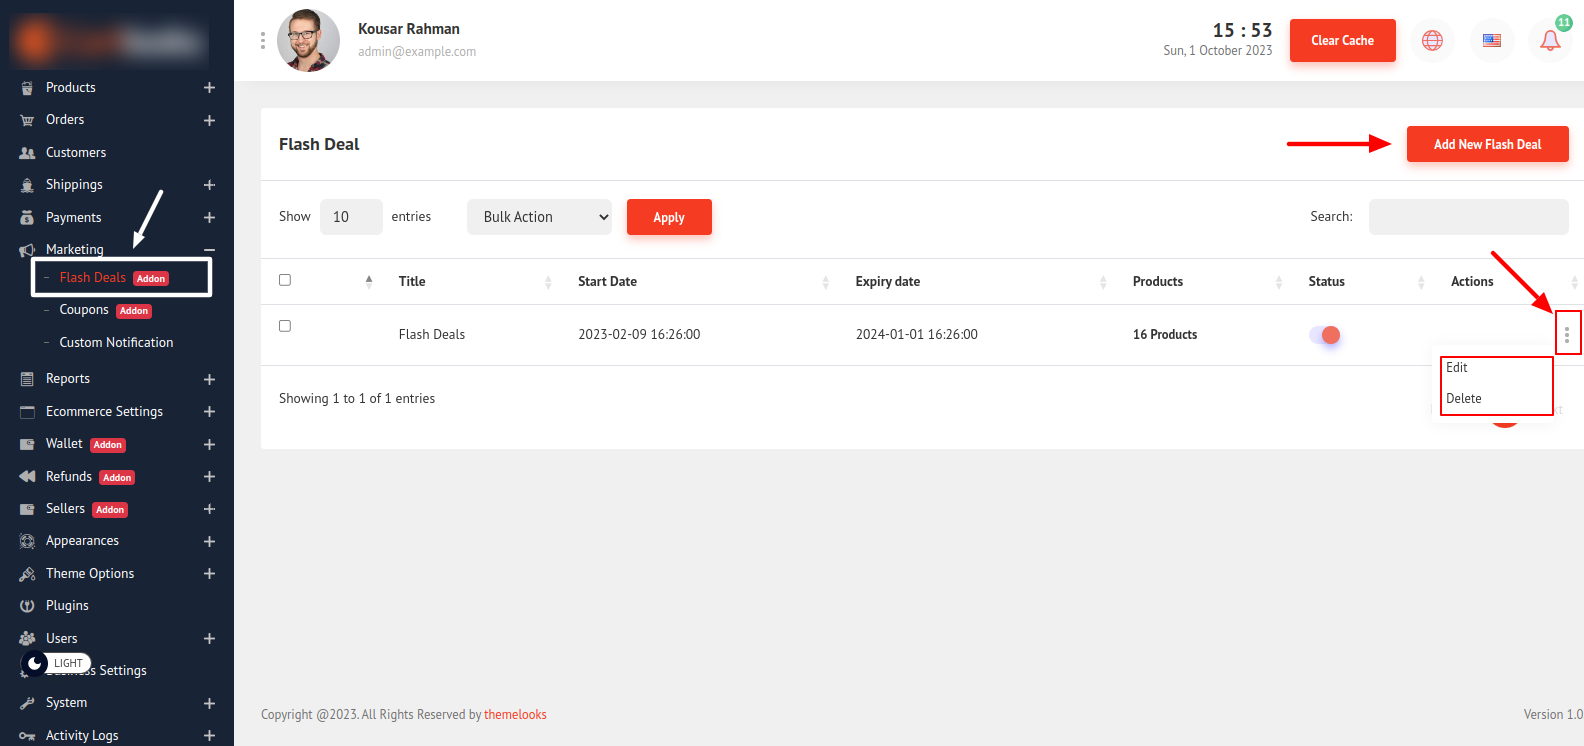Open three-dot actions menu for Flash Deals row
The image size is (1584, 746).
pyautogui.click(x=1566, y=334)
